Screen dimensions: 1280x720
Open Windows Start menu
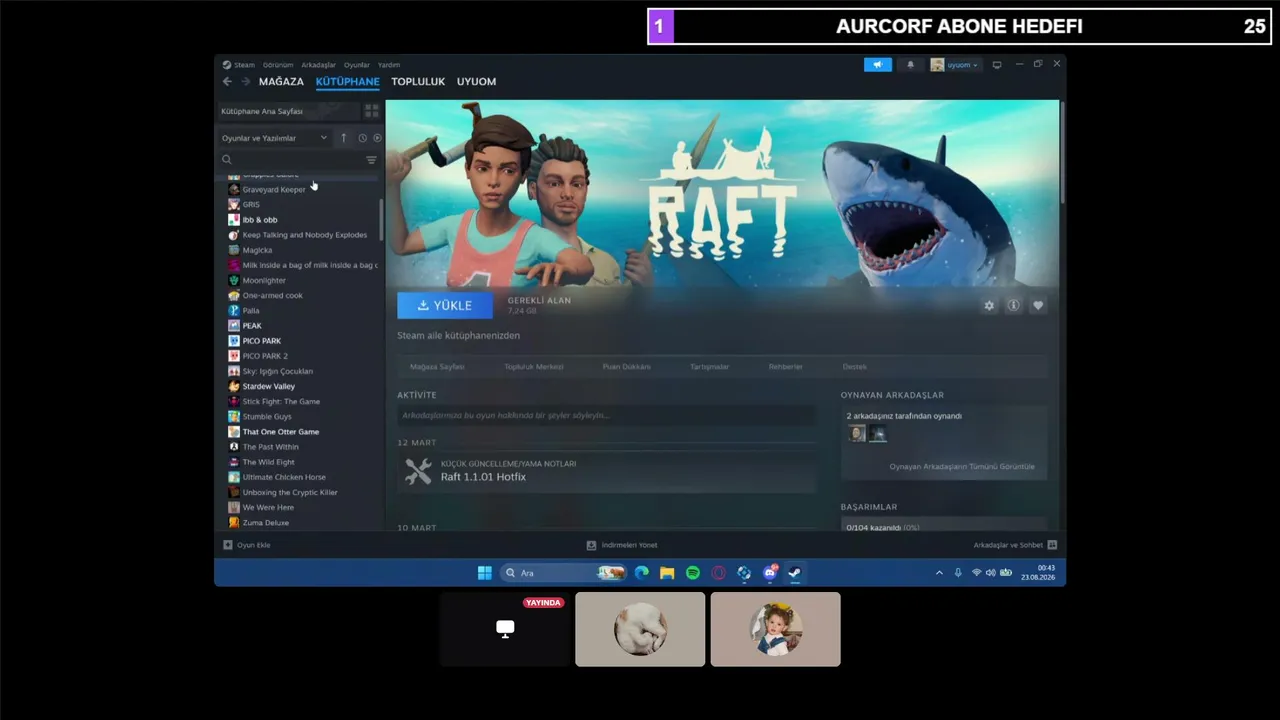[485, 573]
